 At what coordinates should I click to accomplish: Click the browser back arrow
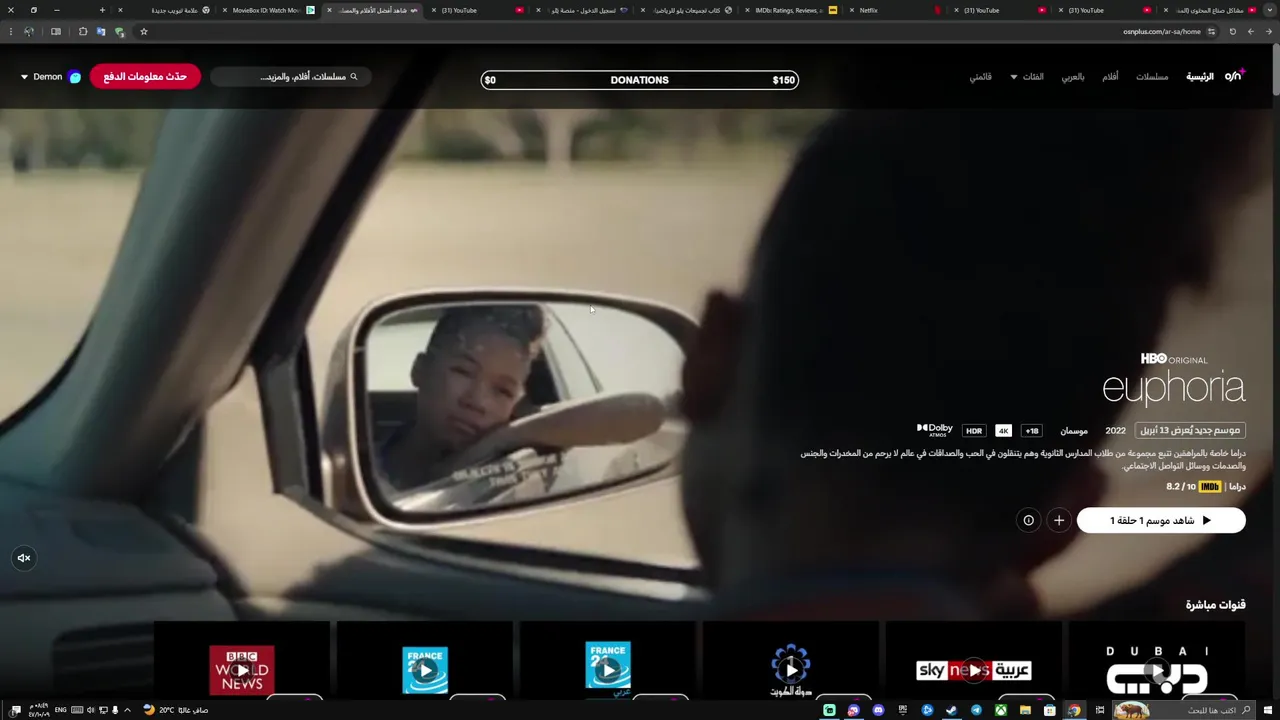[1270, 31]
